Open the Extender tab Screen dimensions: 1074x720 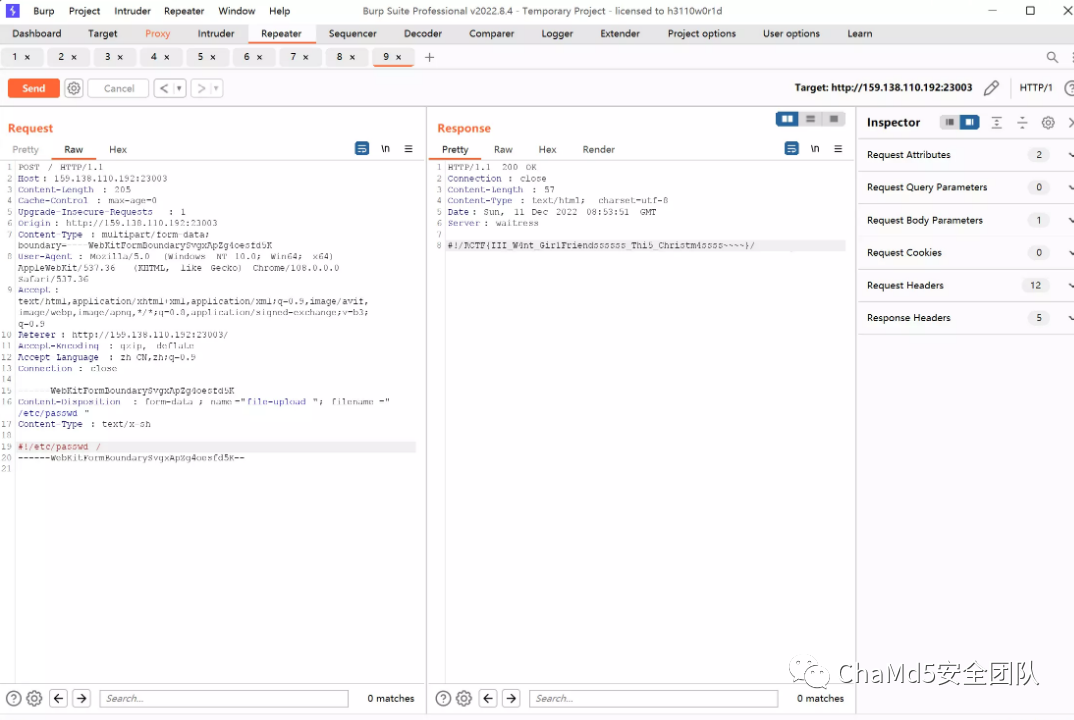point(620,34)
